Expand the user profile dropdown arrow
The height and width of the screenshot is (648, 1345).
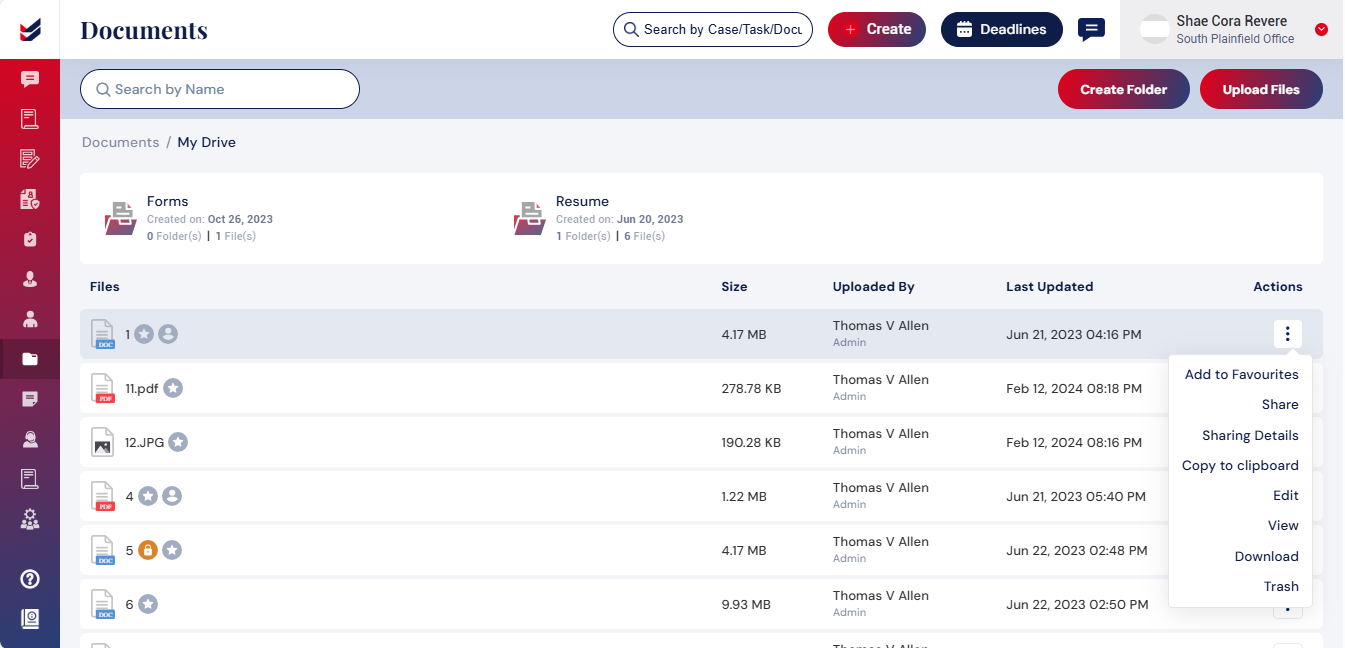pos(1321,30)
